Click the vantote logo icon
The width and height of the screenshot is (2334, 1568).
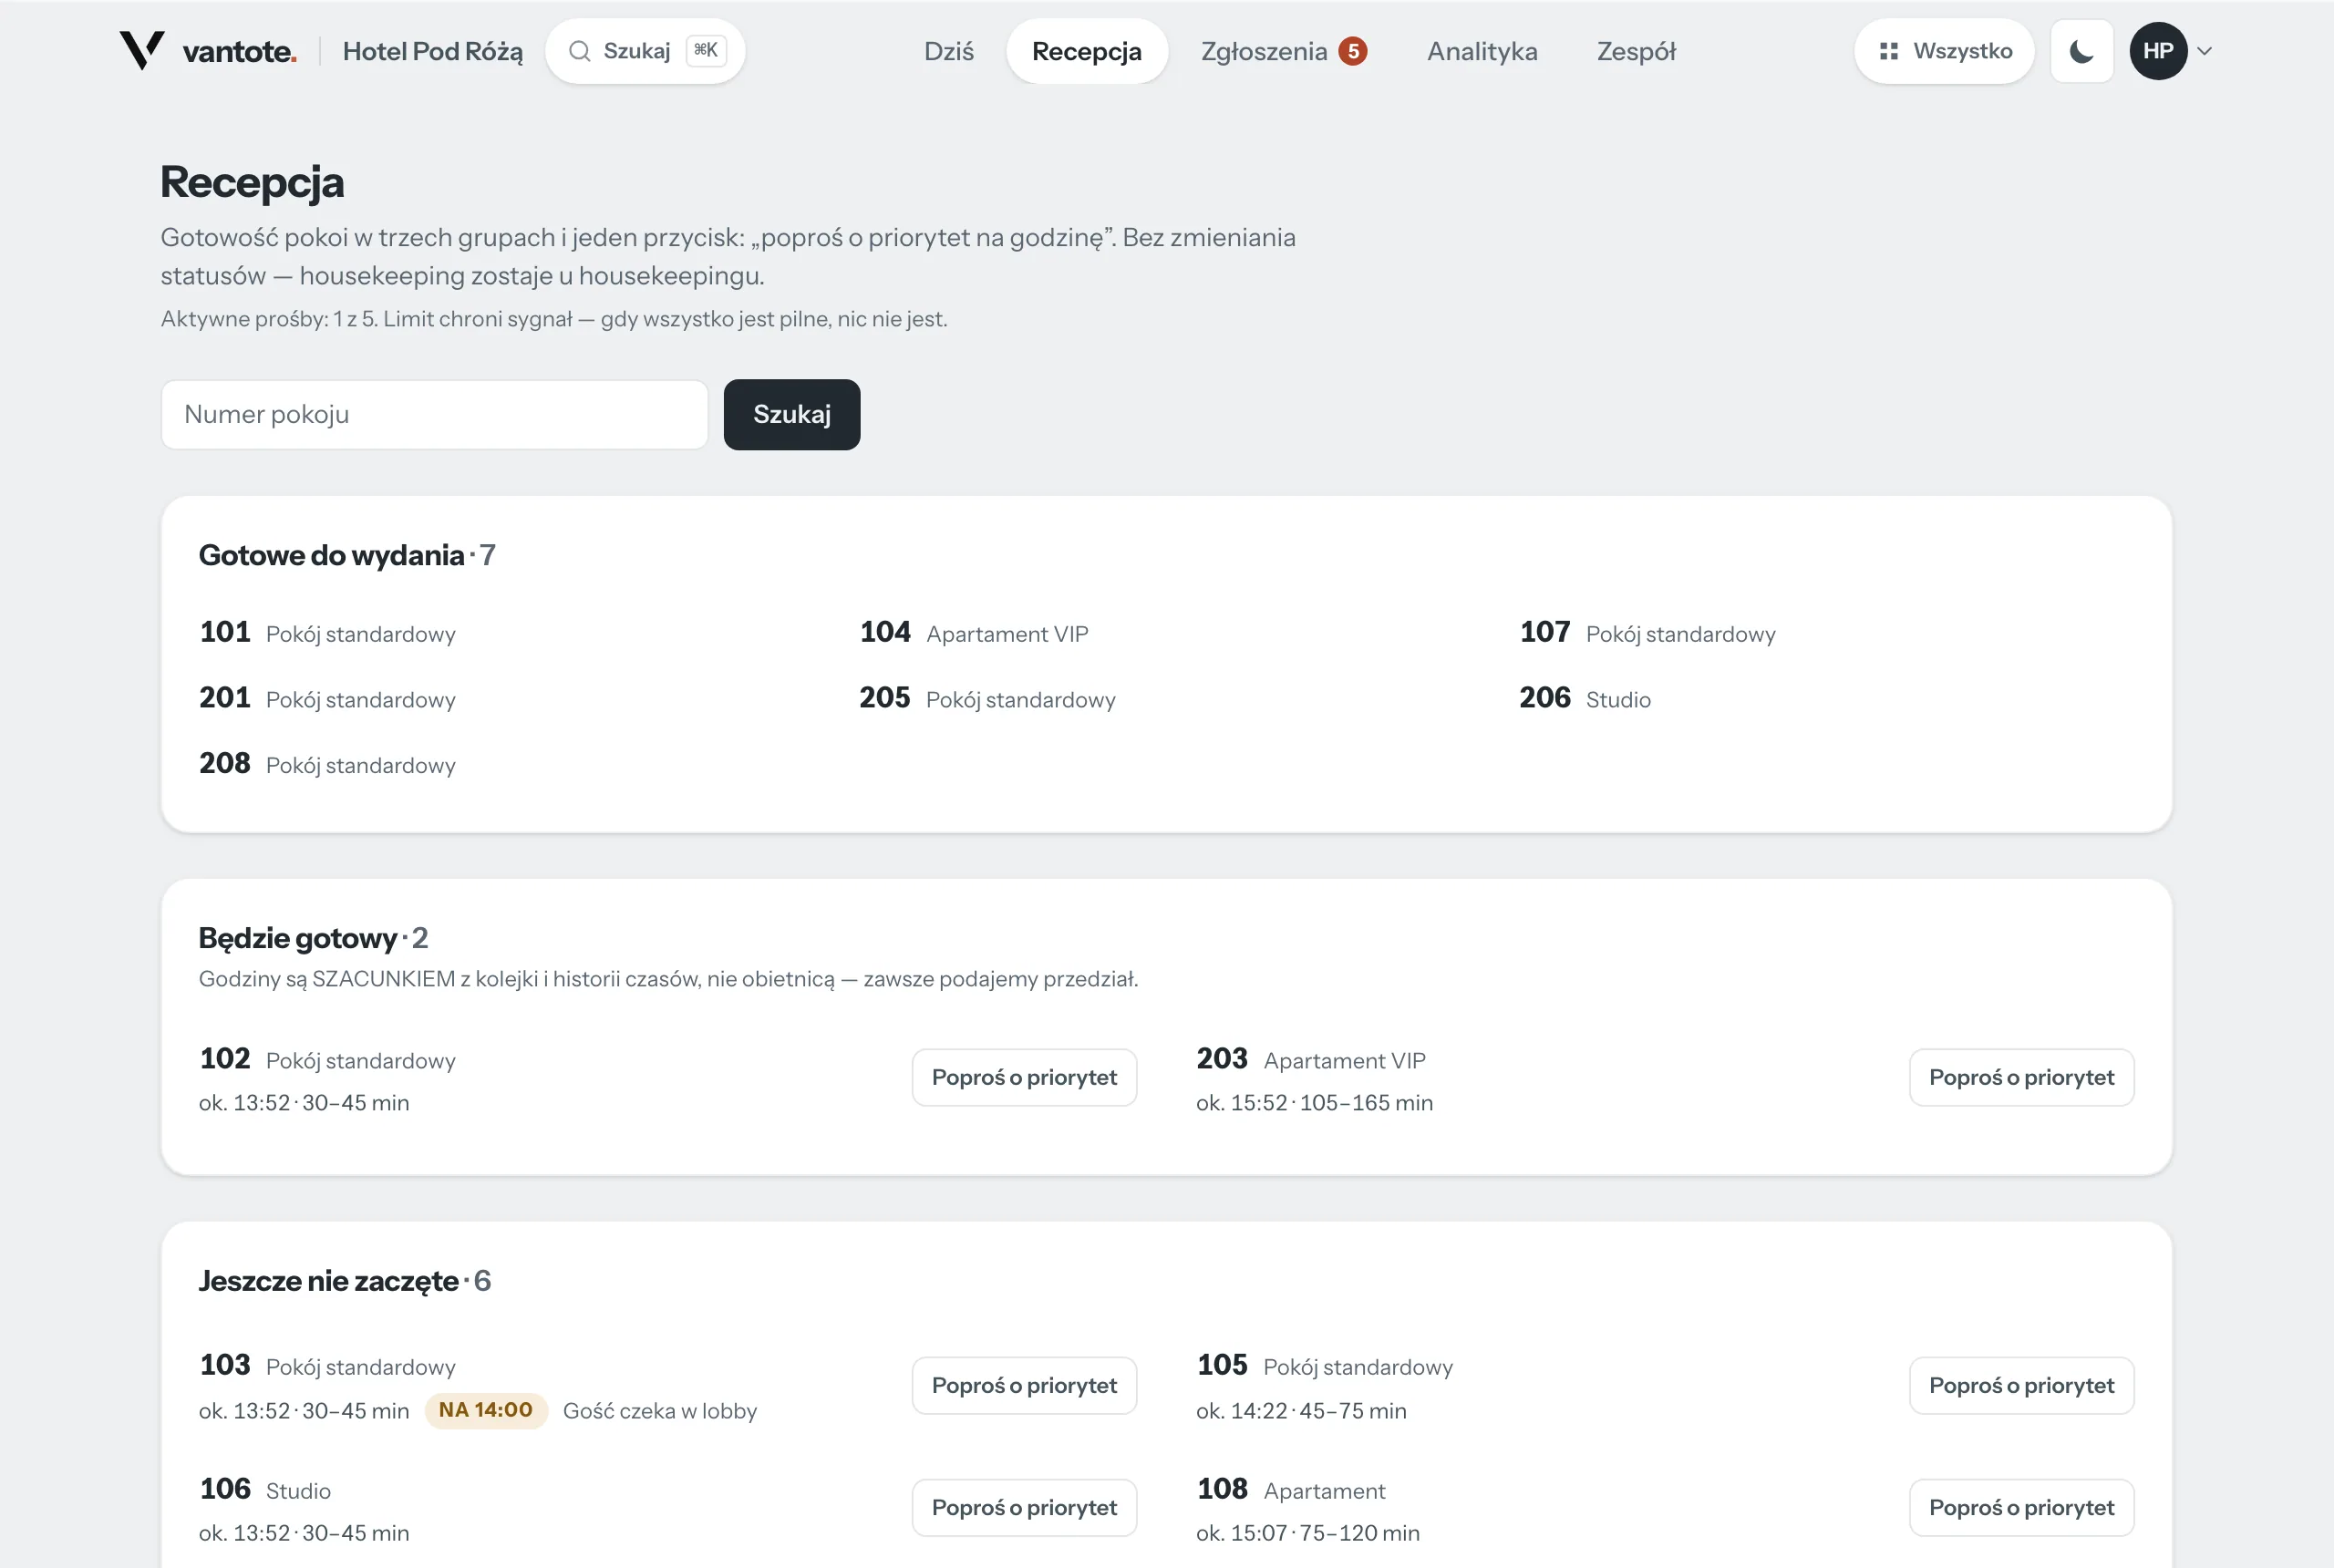pyautogui.click(x=142, y=50)
